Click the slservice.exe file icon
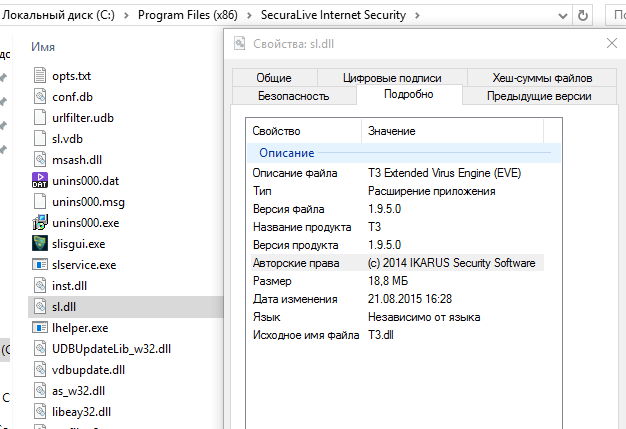The height and width of the screenshot is (429, 626). tap(41, 265)
